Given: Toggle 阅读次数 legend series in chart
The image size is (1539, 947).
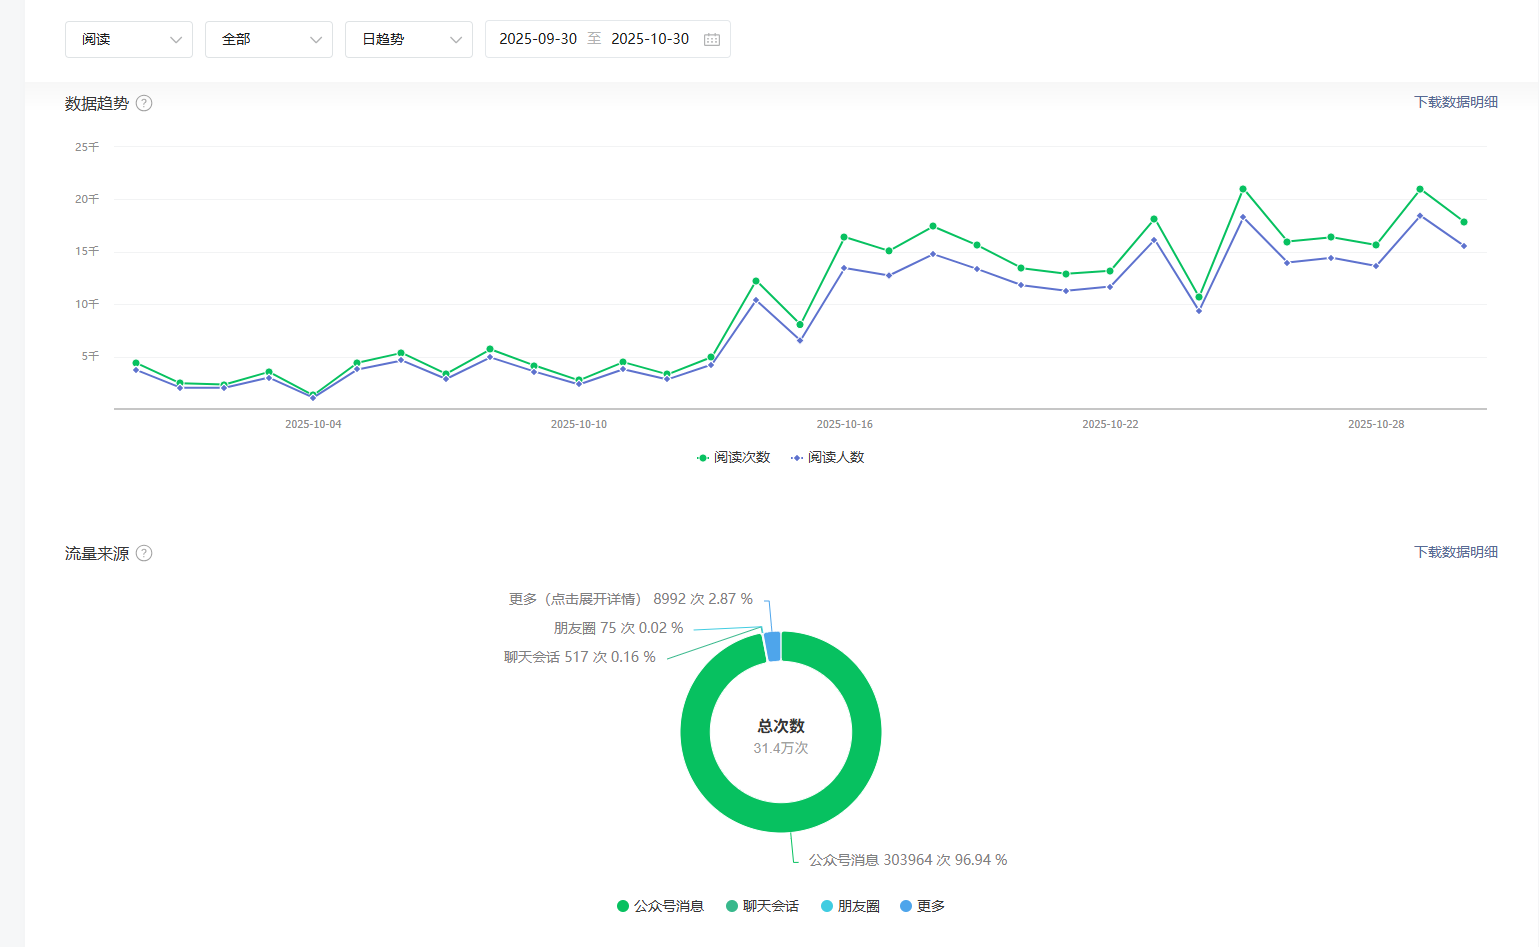Looking at the screenshot, I should 734,457.
